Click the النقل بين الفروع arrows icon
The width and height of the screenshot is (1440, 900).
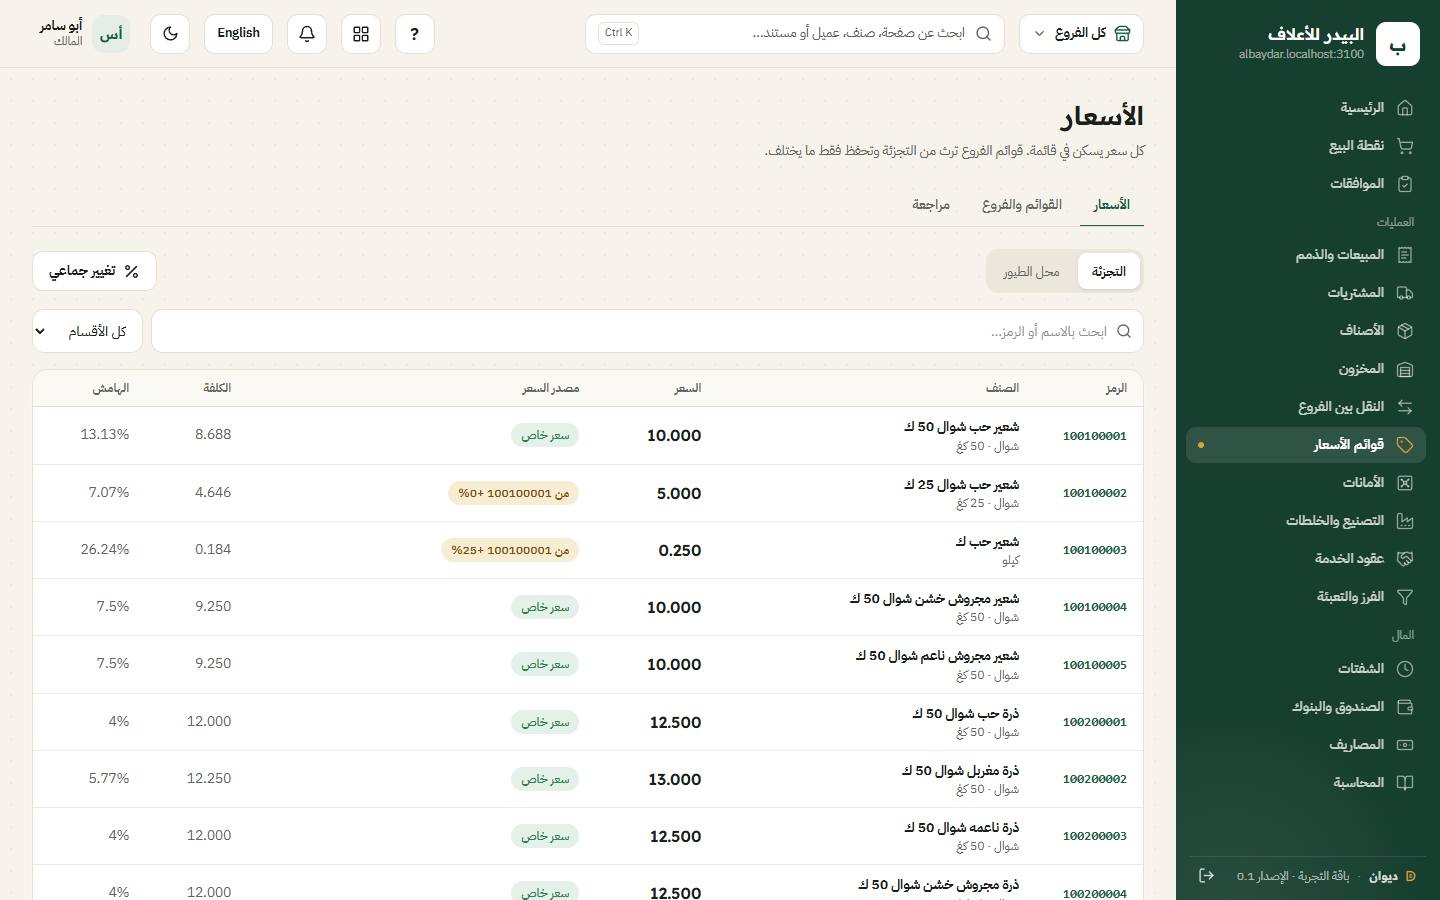[1405, 407]
